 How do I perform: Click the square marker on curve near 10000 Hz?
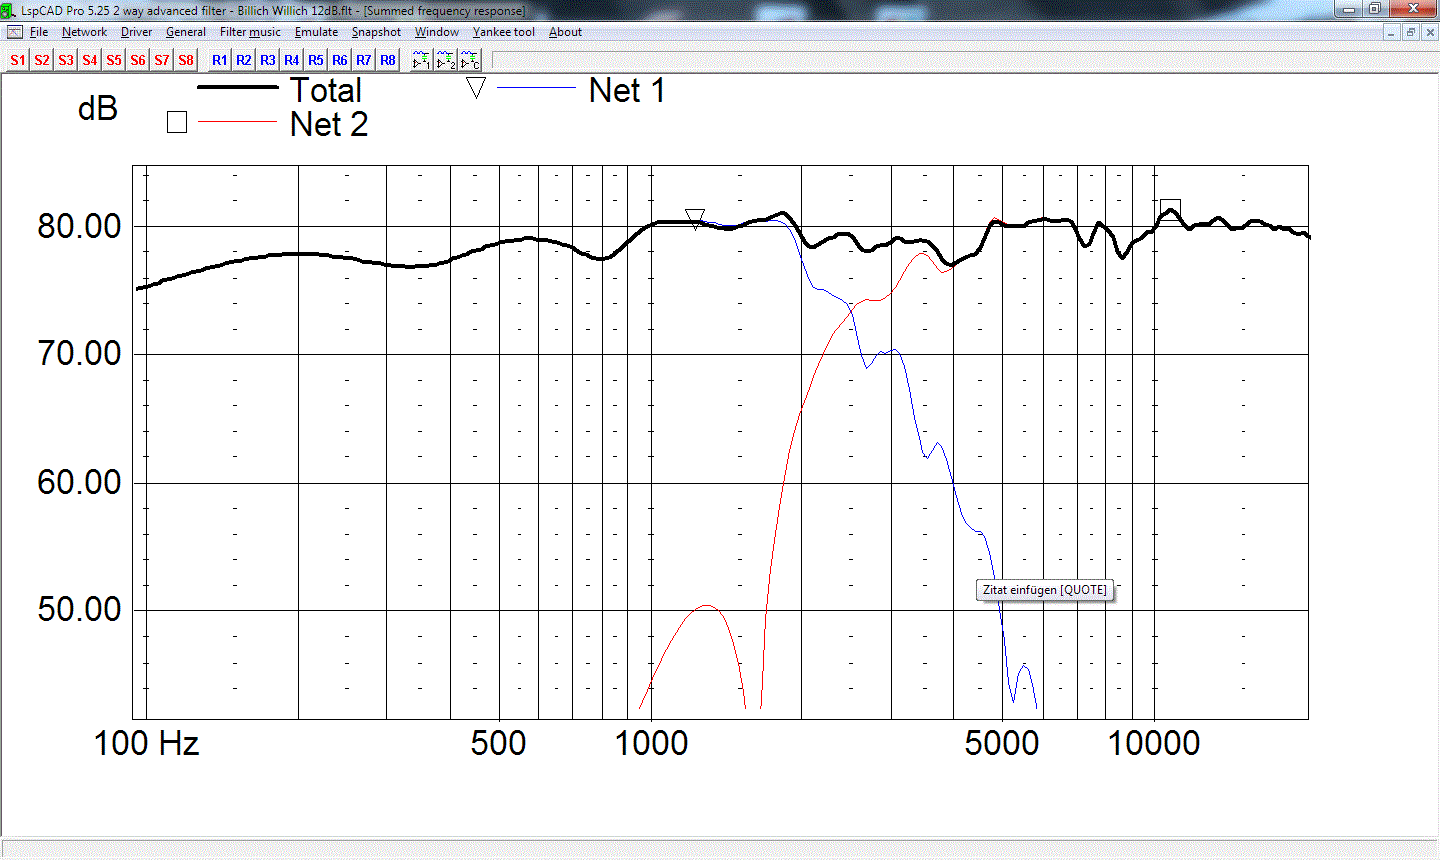point(1170,210)
